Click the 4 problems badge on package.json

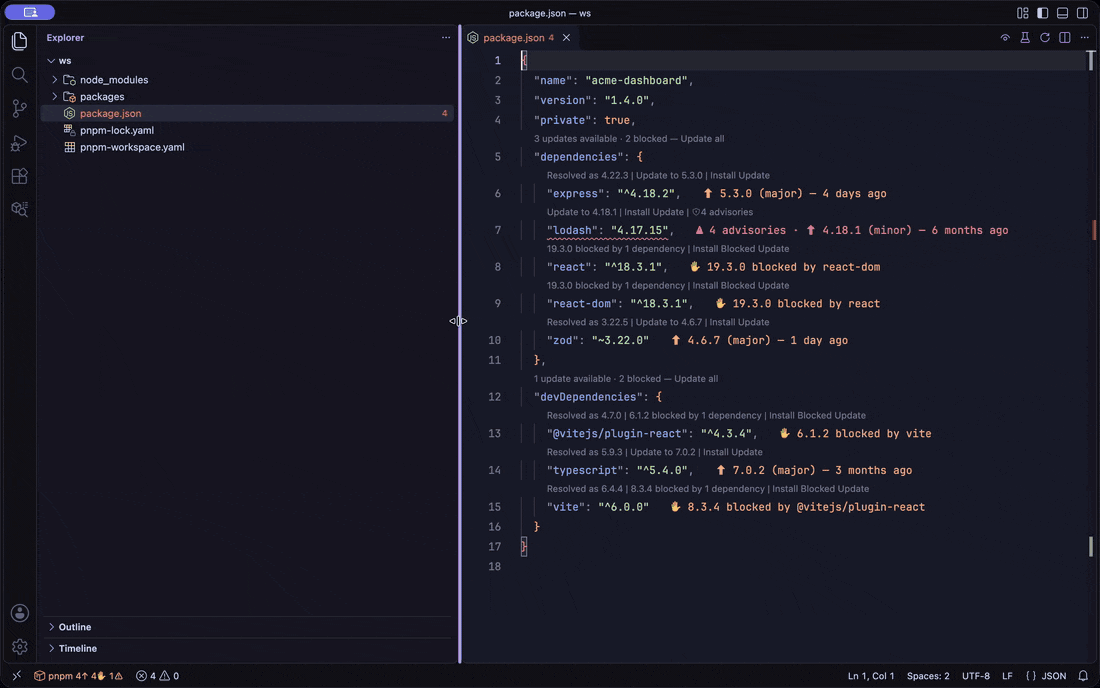click(444, 114)
